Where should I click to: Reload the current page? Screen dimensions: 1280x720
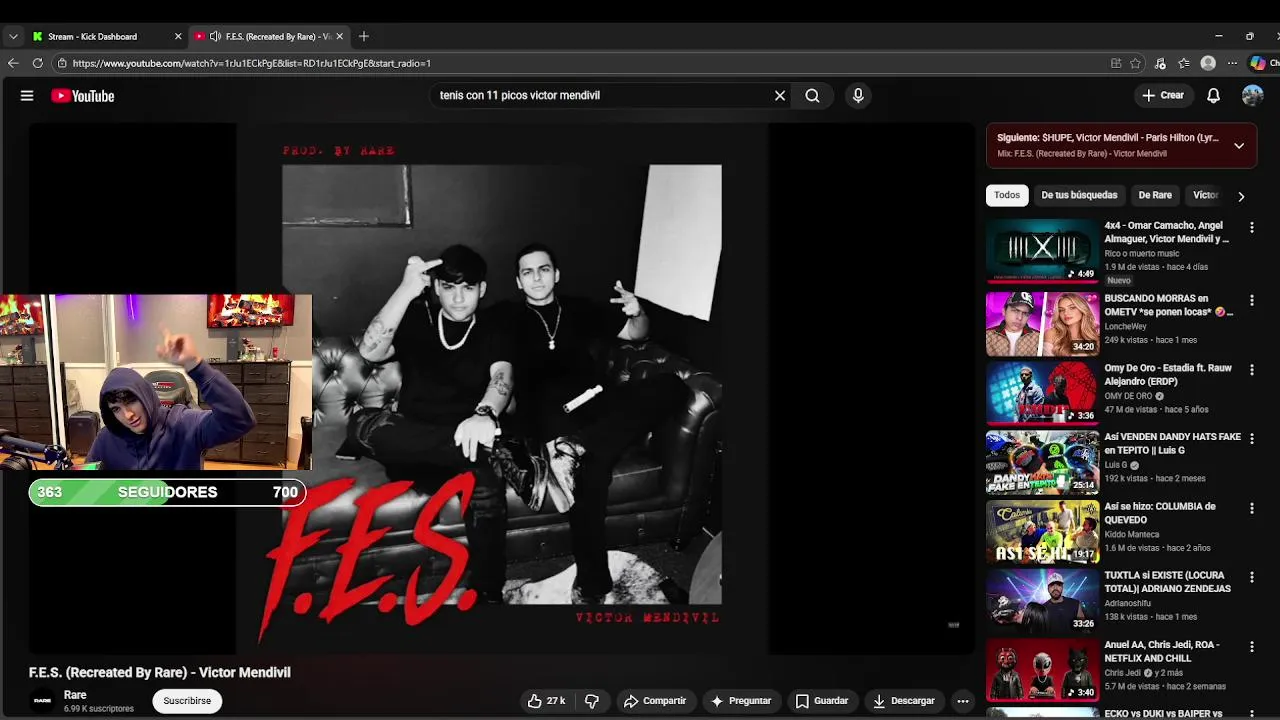(37, 63)
